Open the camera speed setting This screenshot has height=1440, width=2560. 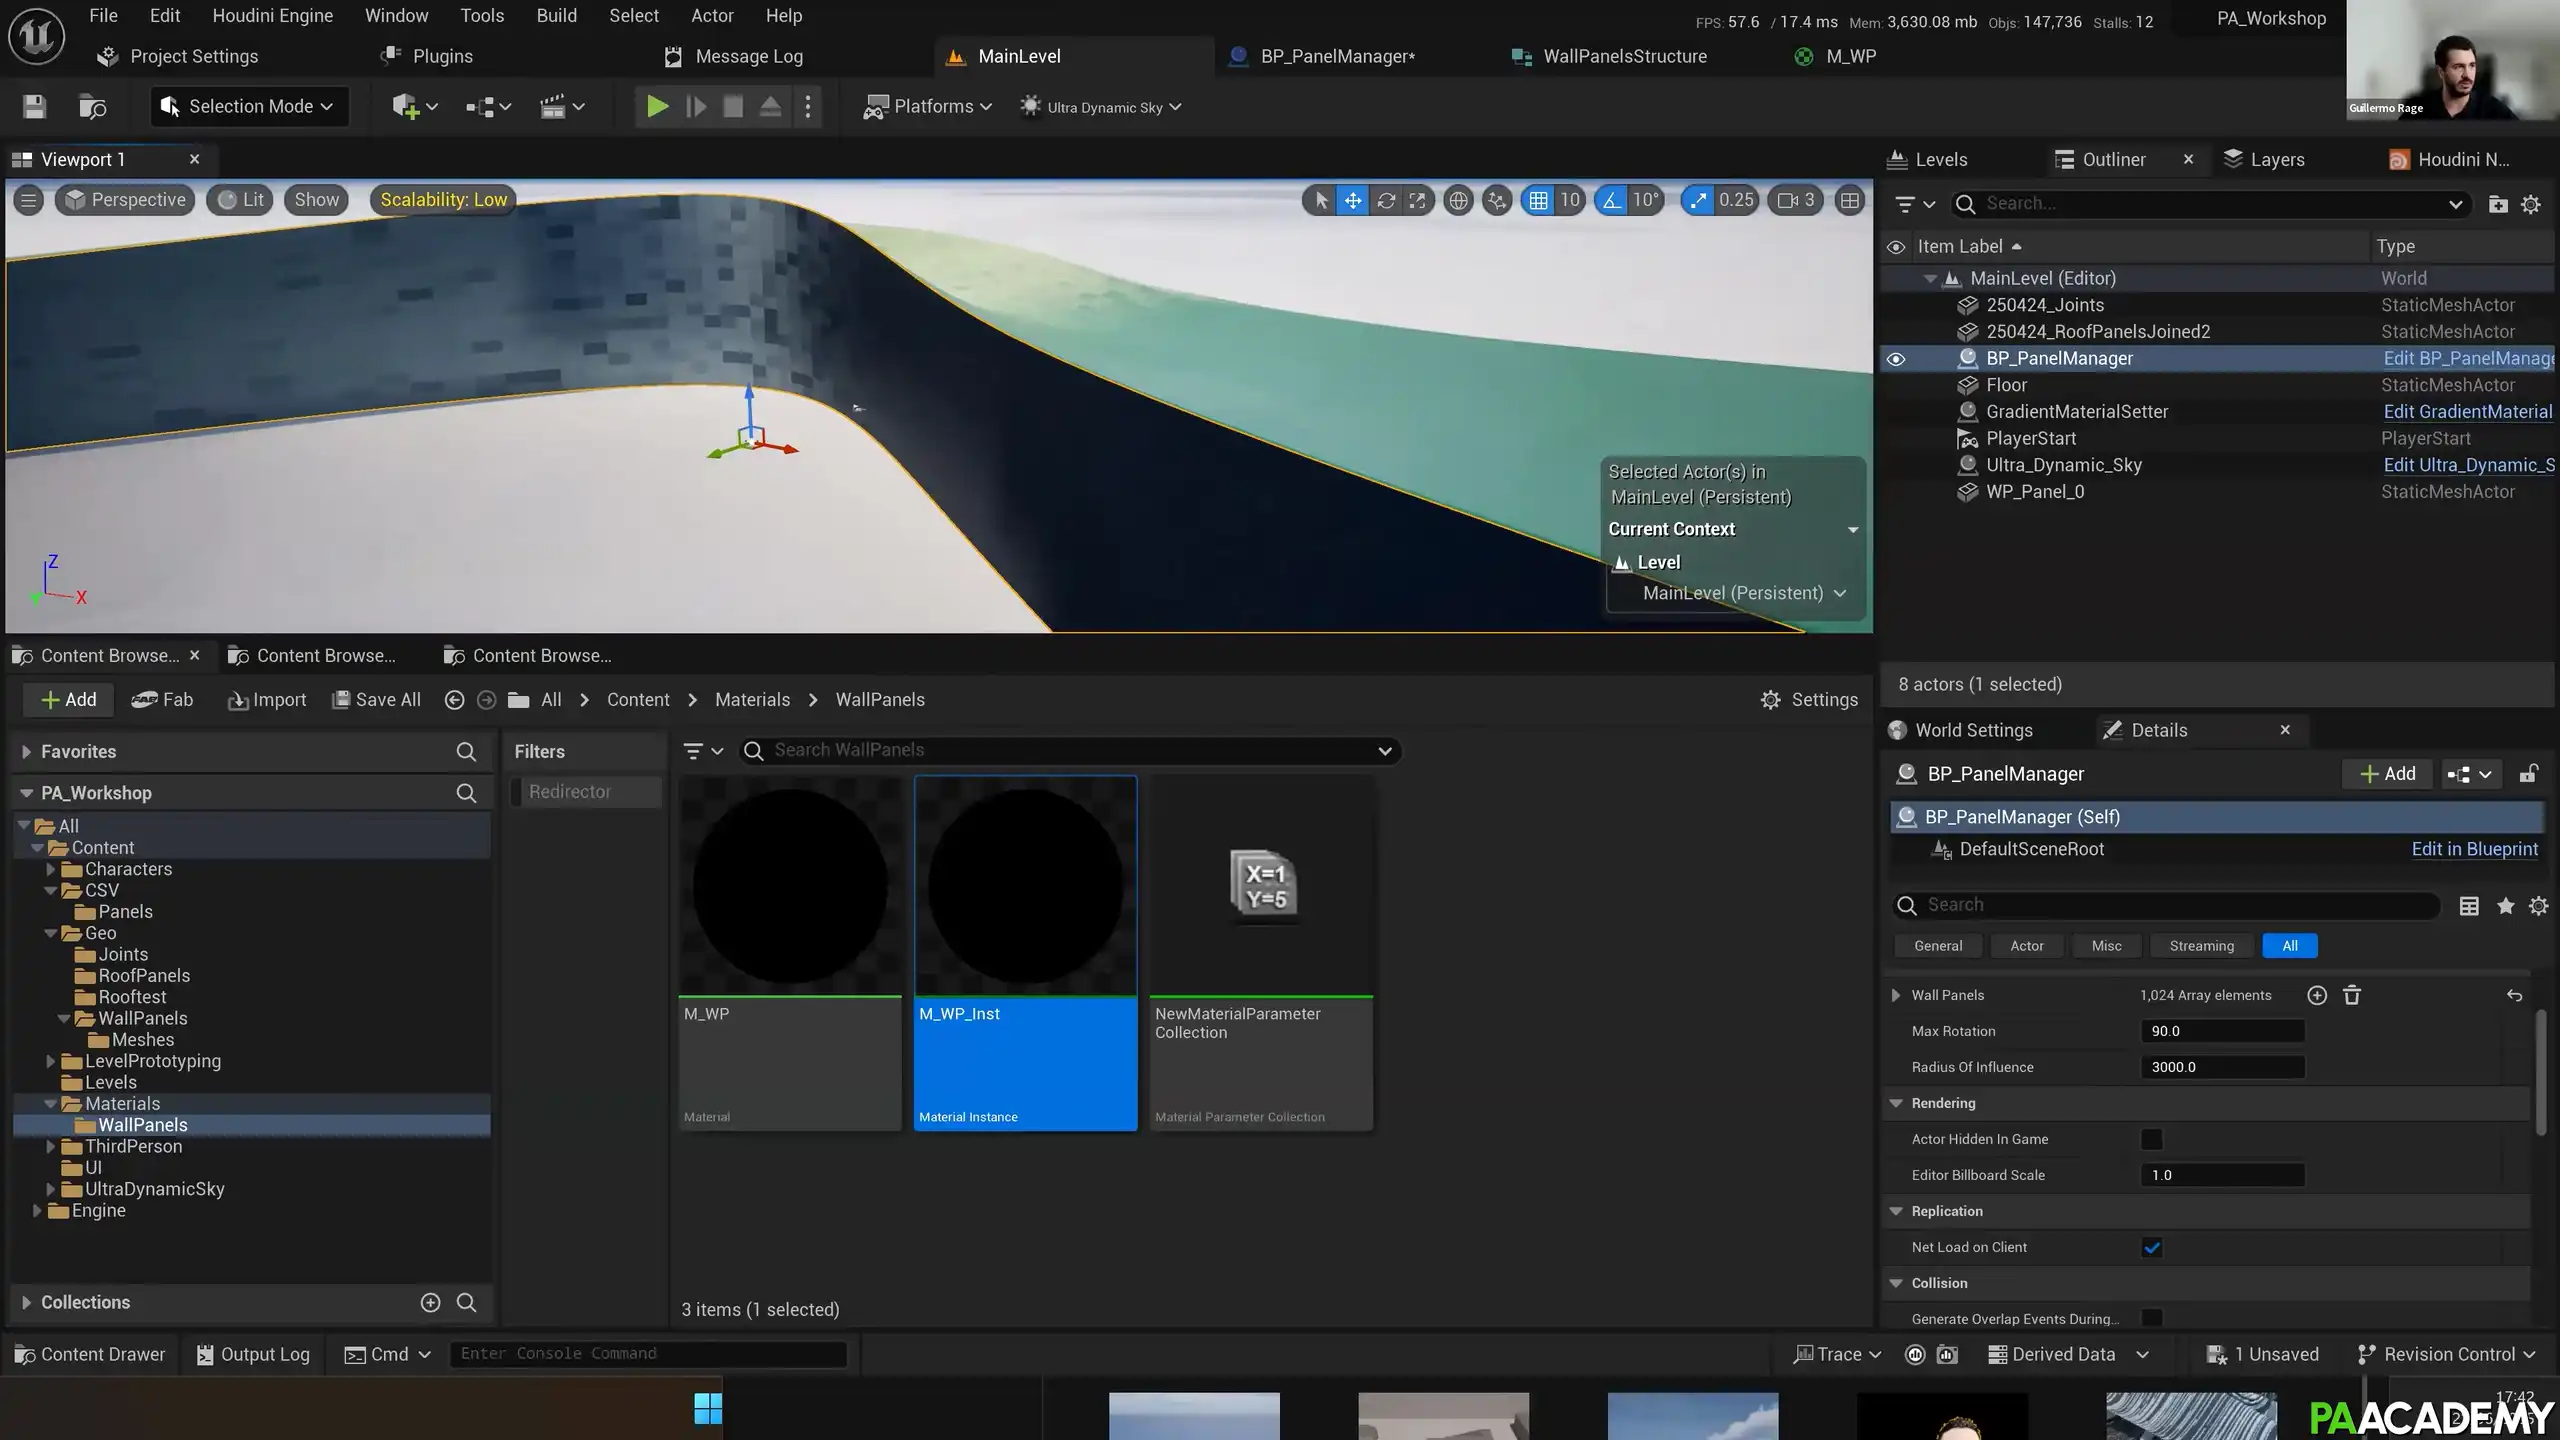click(1796, 200)
